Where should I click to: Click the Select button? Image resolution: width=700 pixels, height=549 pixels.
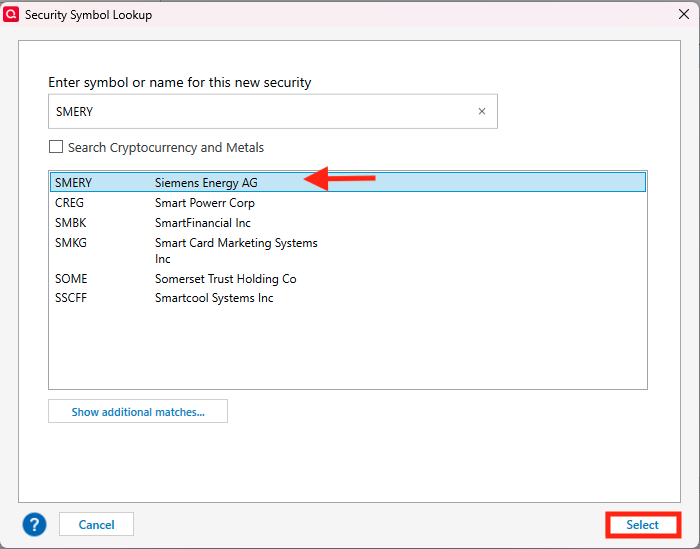pyautogui.click(x=642, y=525)
